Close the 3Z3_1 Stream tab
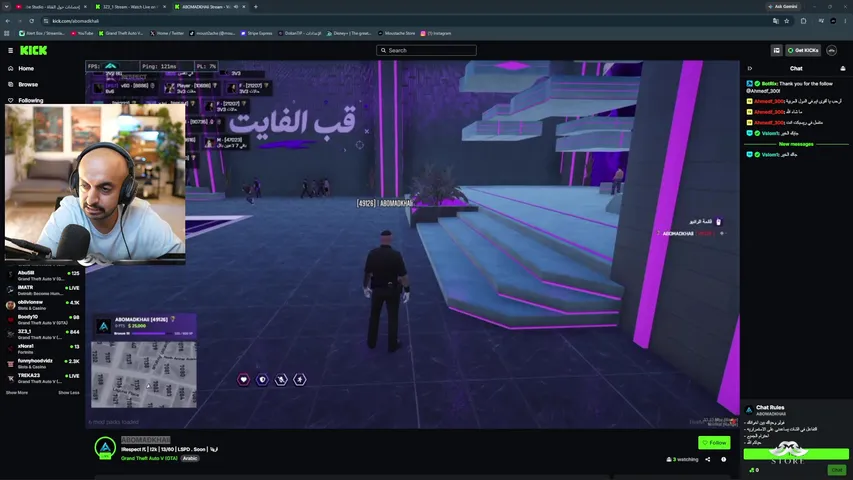This screenshot has height=480, width=853. pyautogui.click(x=164, y=7)
